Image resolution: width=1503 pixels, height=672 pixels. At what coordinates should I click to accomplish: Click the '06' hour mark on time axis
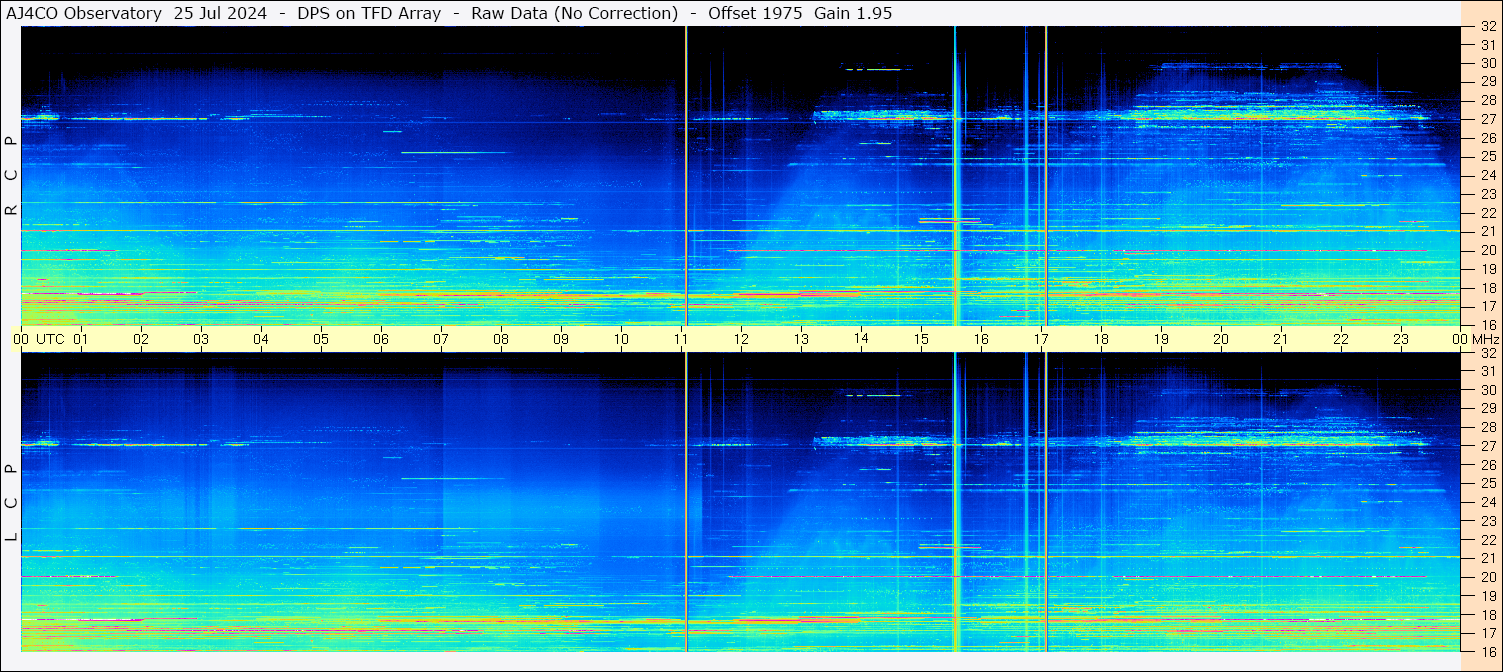[381, 339]
